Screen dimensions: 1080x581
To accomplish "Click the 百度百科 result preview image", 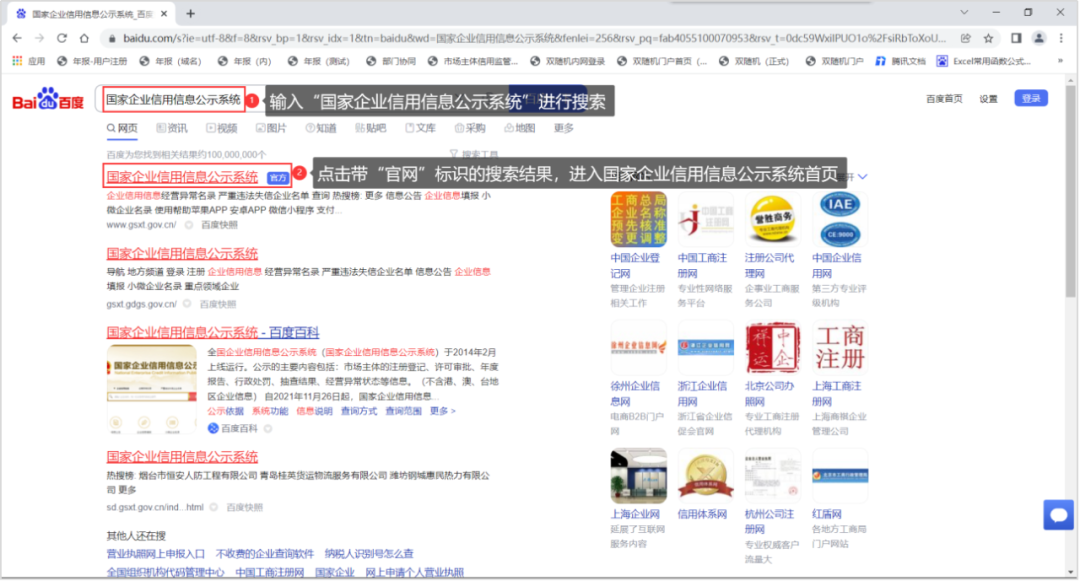I will (152, 390).
